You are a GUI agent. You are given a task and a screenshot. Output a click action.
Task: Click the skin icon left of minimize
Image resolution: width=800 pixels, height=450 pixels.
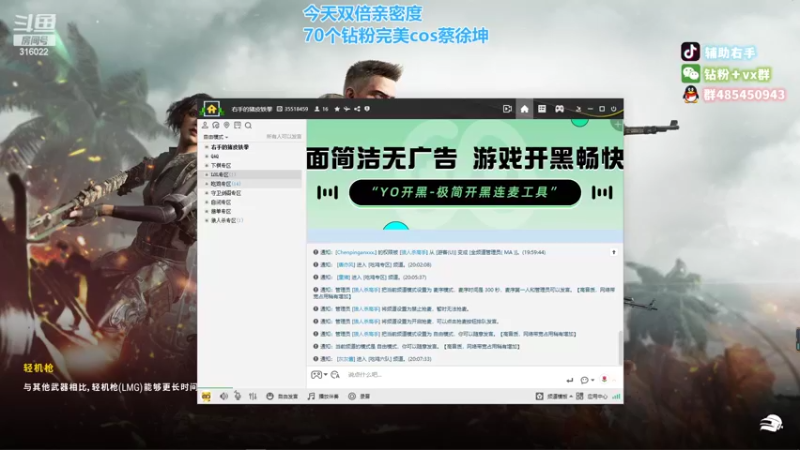(579, 109)
